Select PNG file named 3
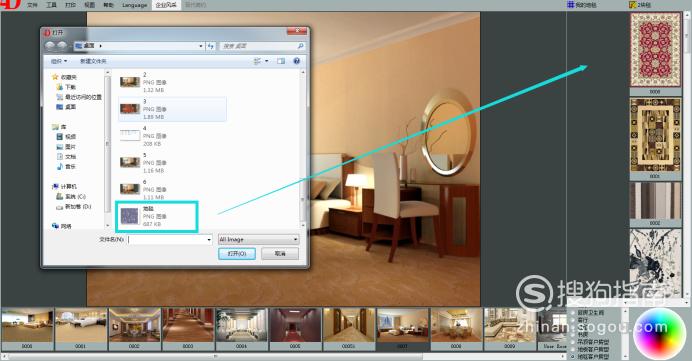The image size is (692, 361). 172,109
